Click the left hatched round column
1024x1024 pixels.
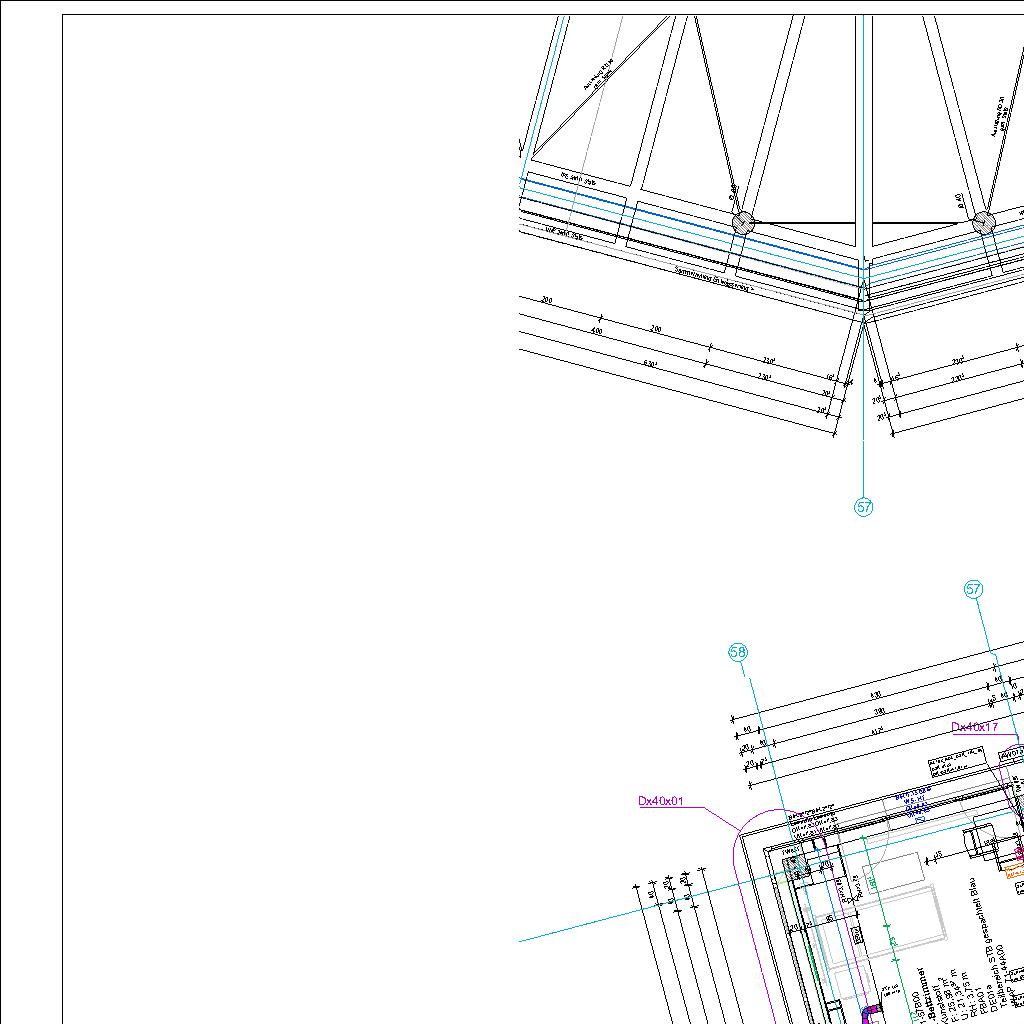click(x=743, y=222)
